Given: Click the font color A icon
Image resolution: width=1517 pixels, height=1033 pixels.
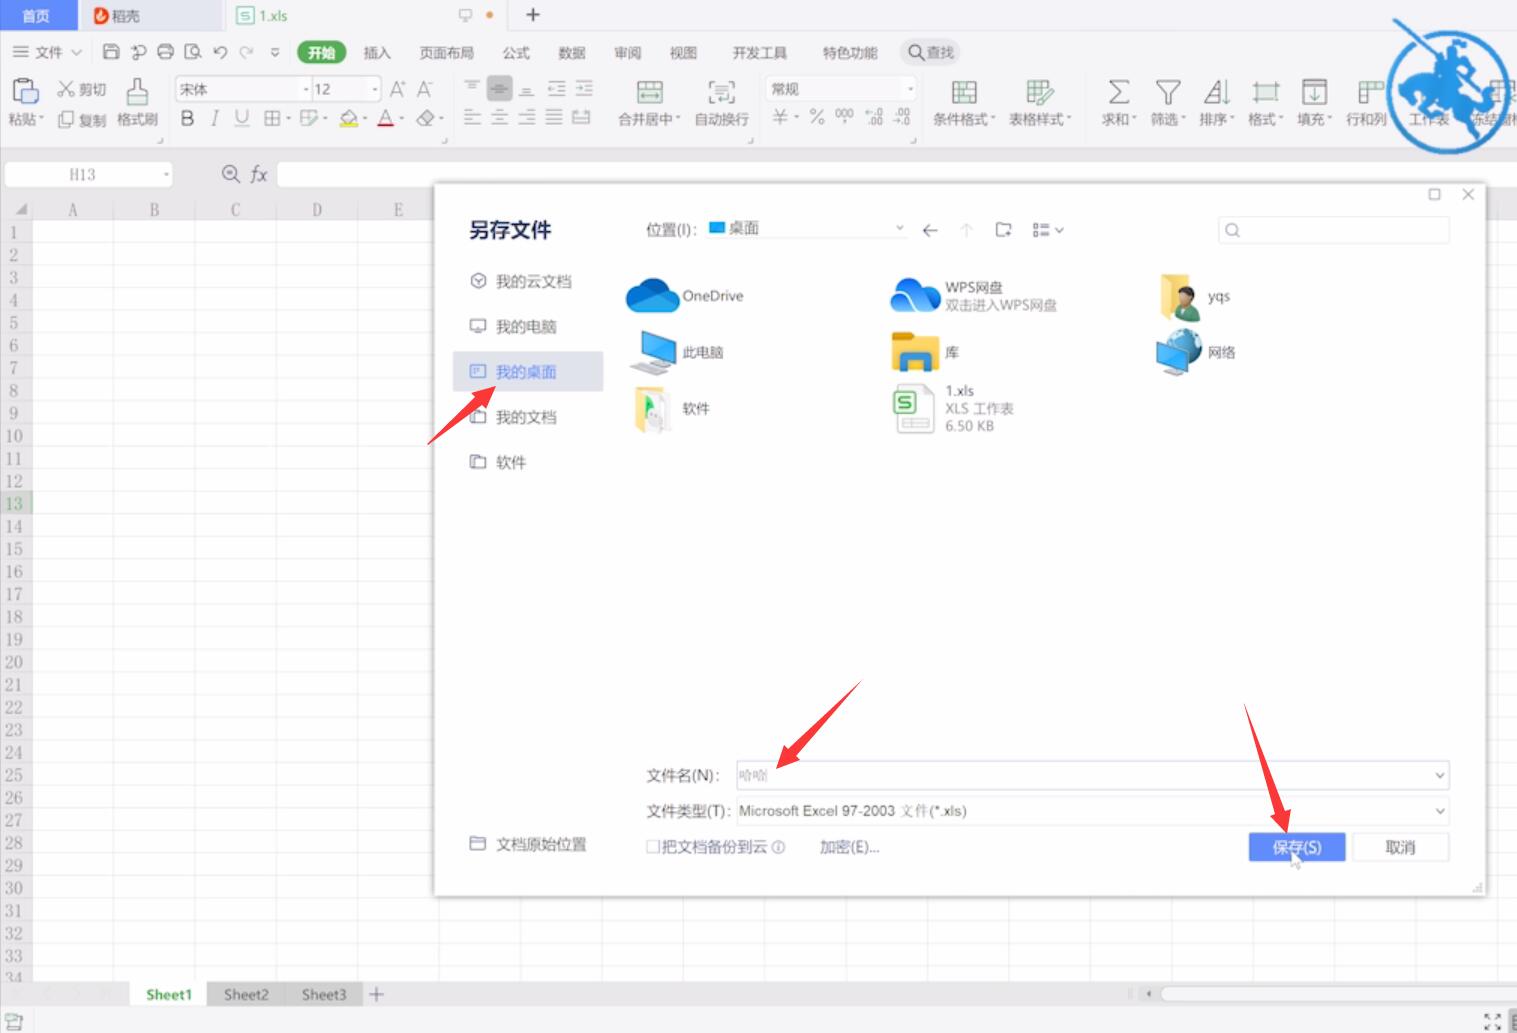Looking at the screenshot, I should (x=386, y=118).
